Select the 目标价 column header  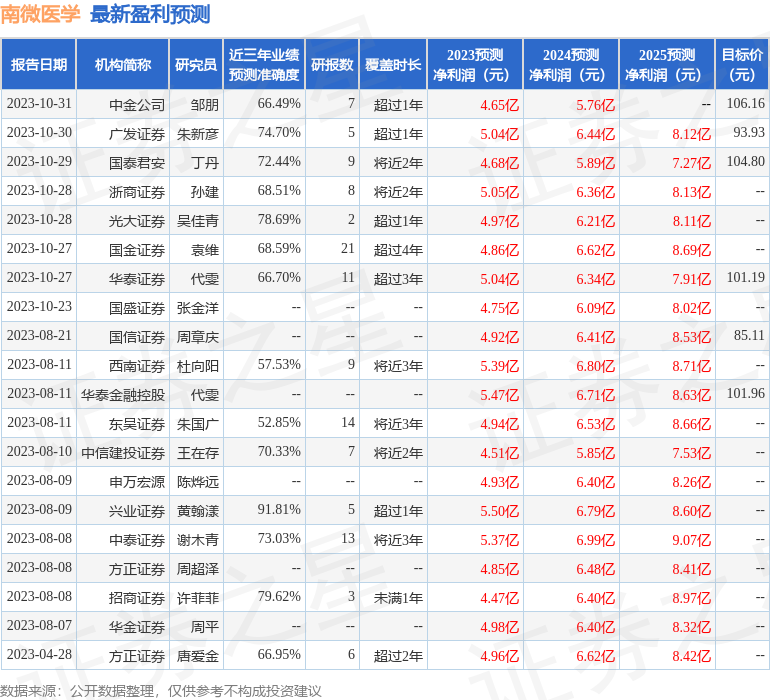tap(742, 64)
